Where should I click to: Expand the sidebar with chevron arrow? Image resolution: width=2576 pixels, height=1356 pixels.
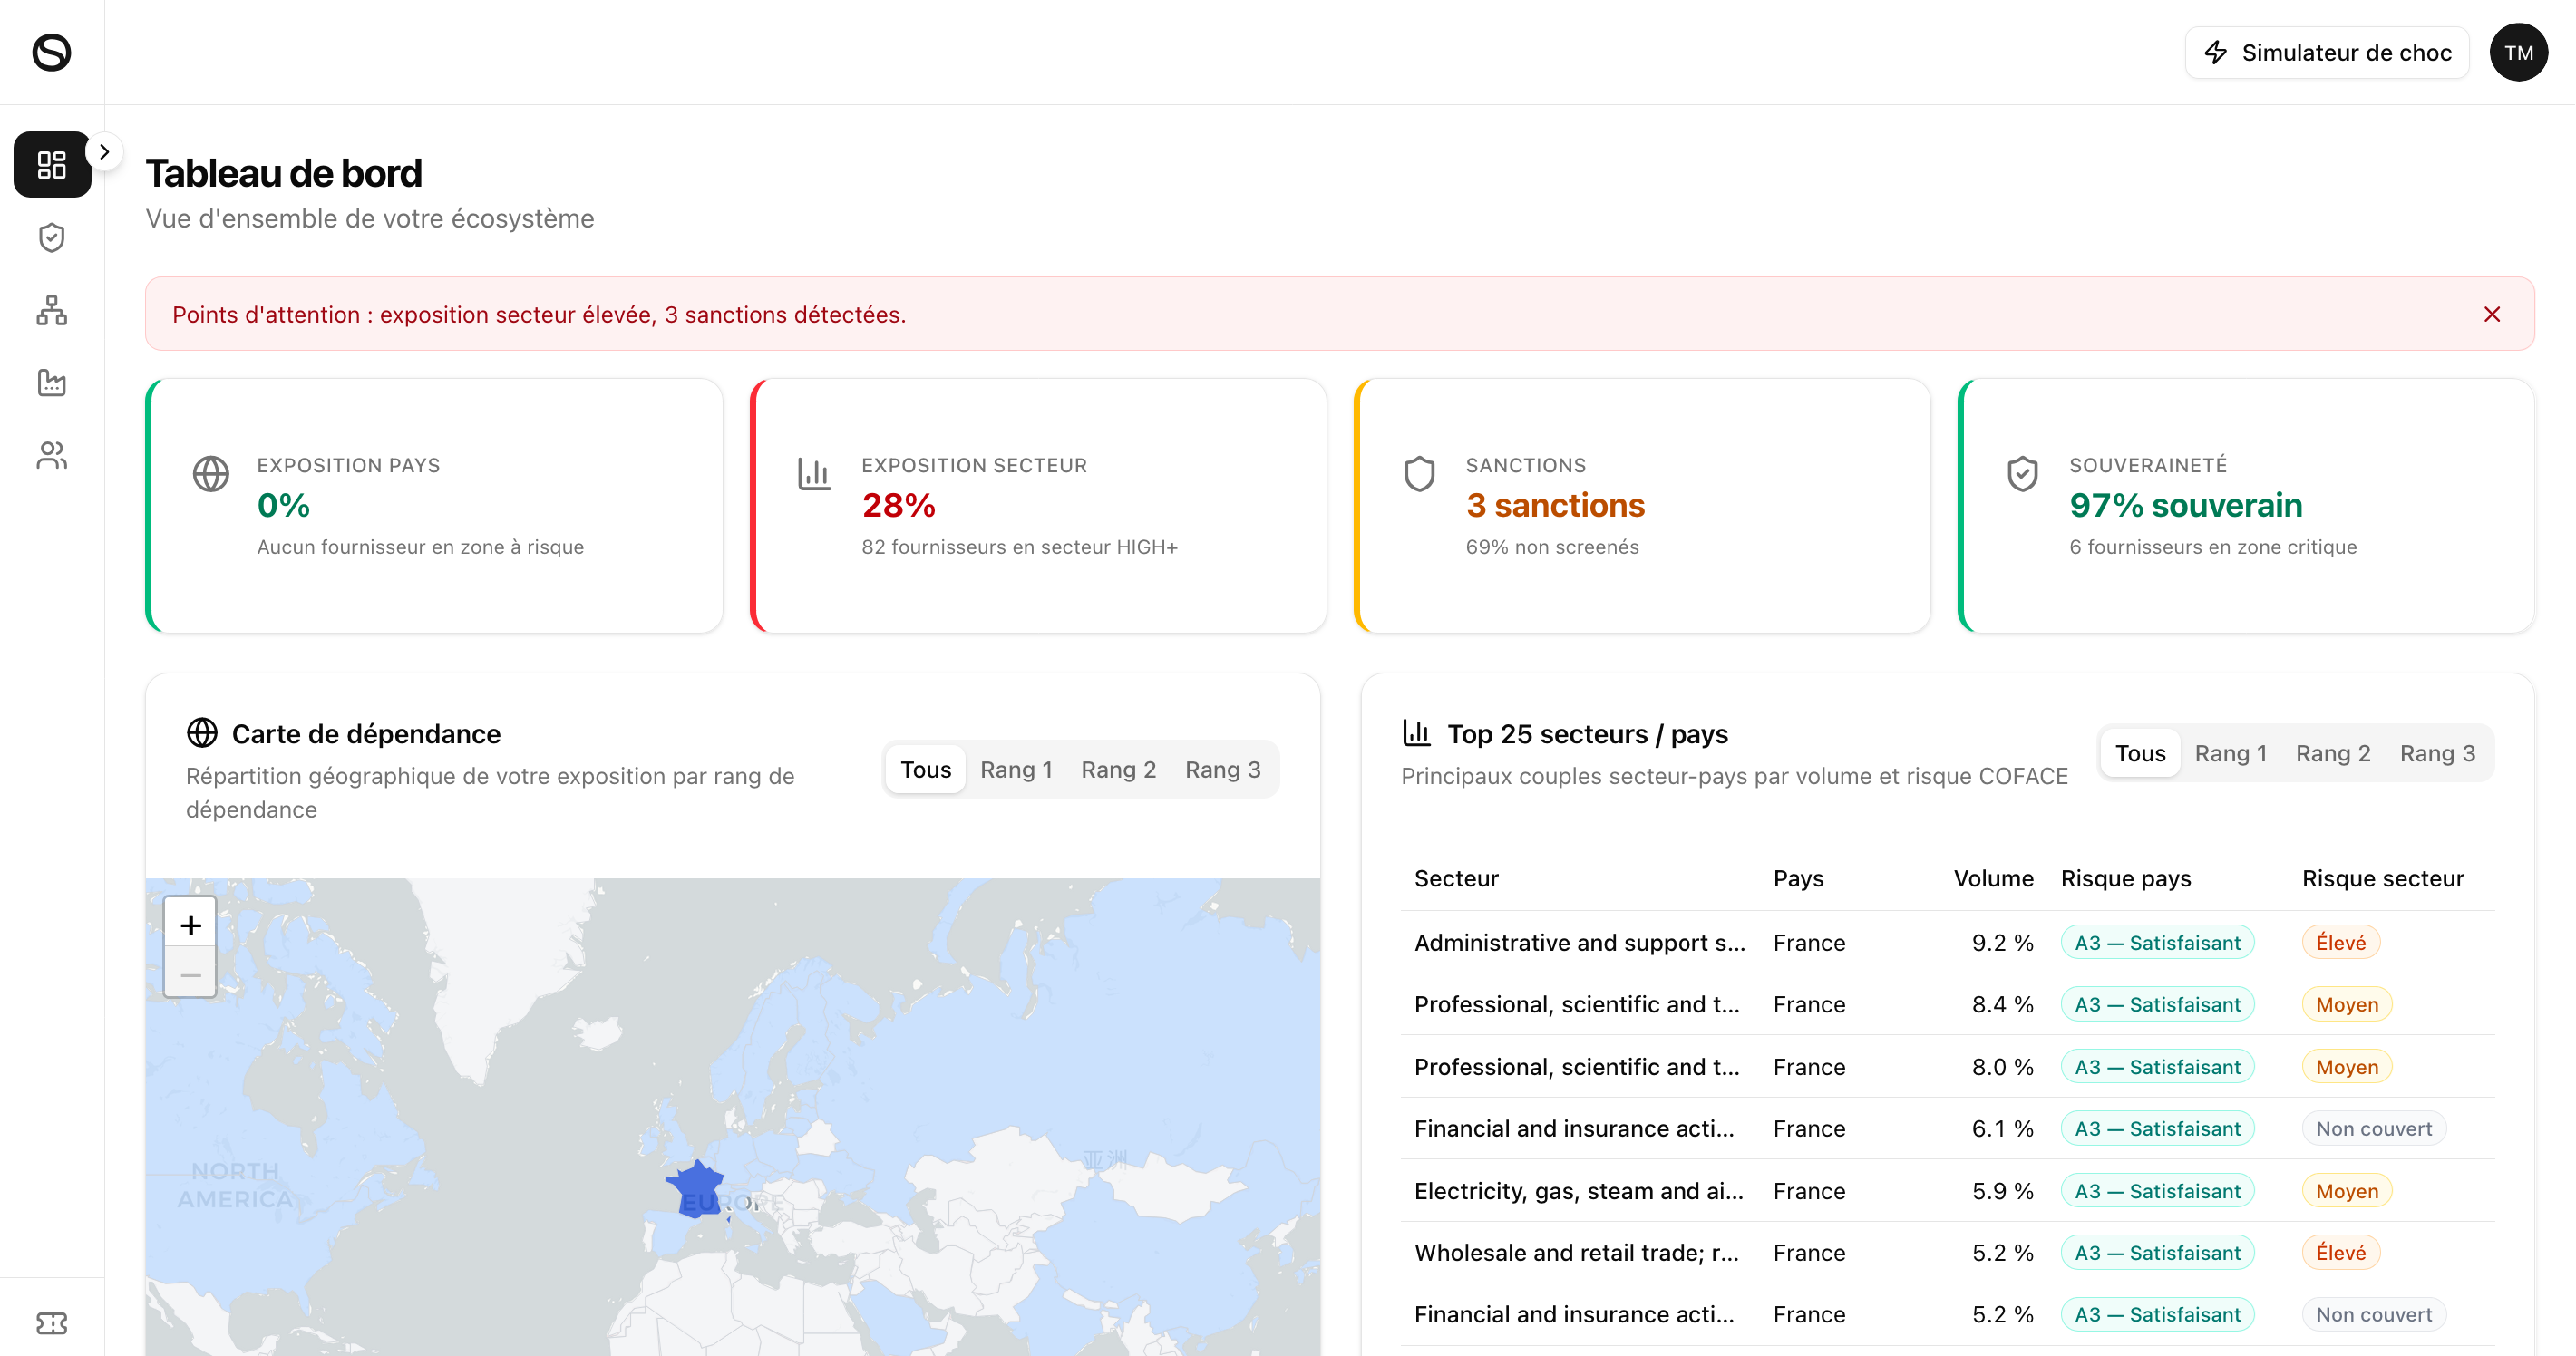point(104,152)
